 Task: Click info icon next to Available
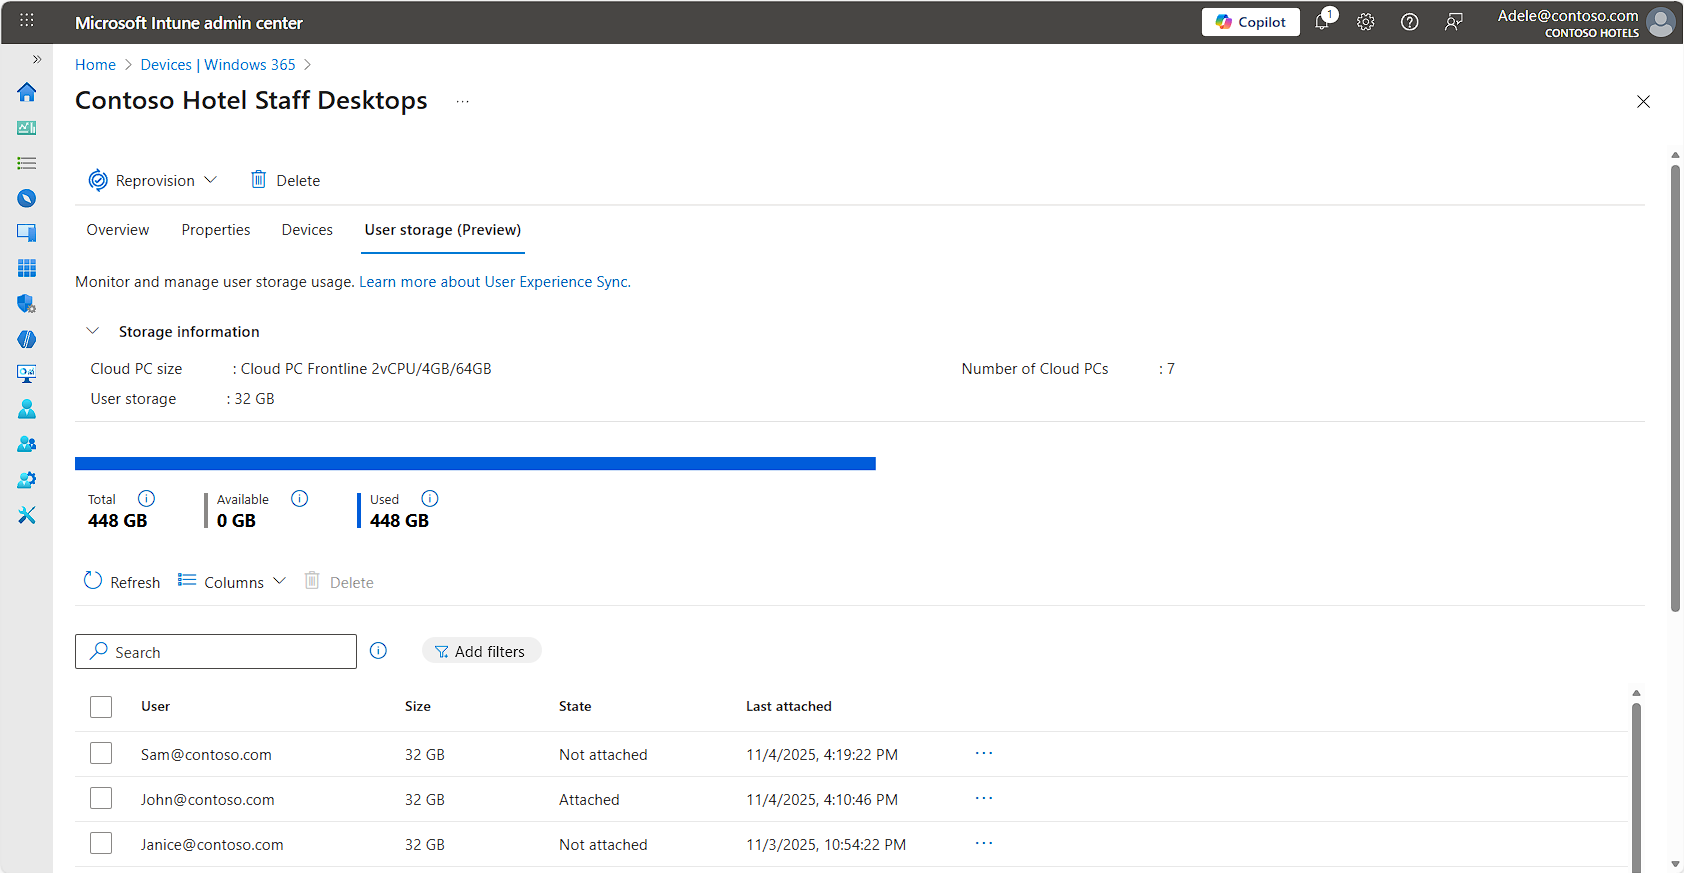pyautogui.click(x=300, y=498)
